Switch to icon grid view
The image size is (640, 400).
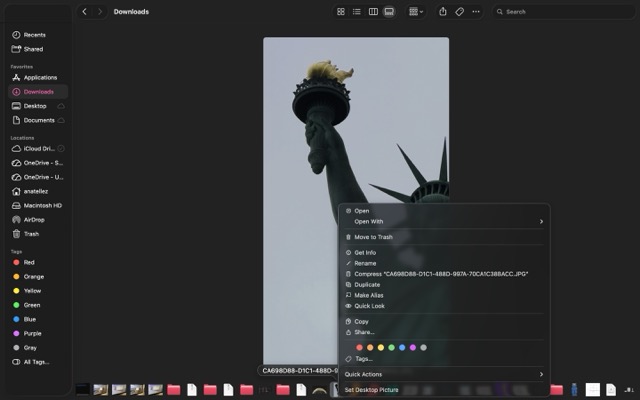(x=341, y=11)
